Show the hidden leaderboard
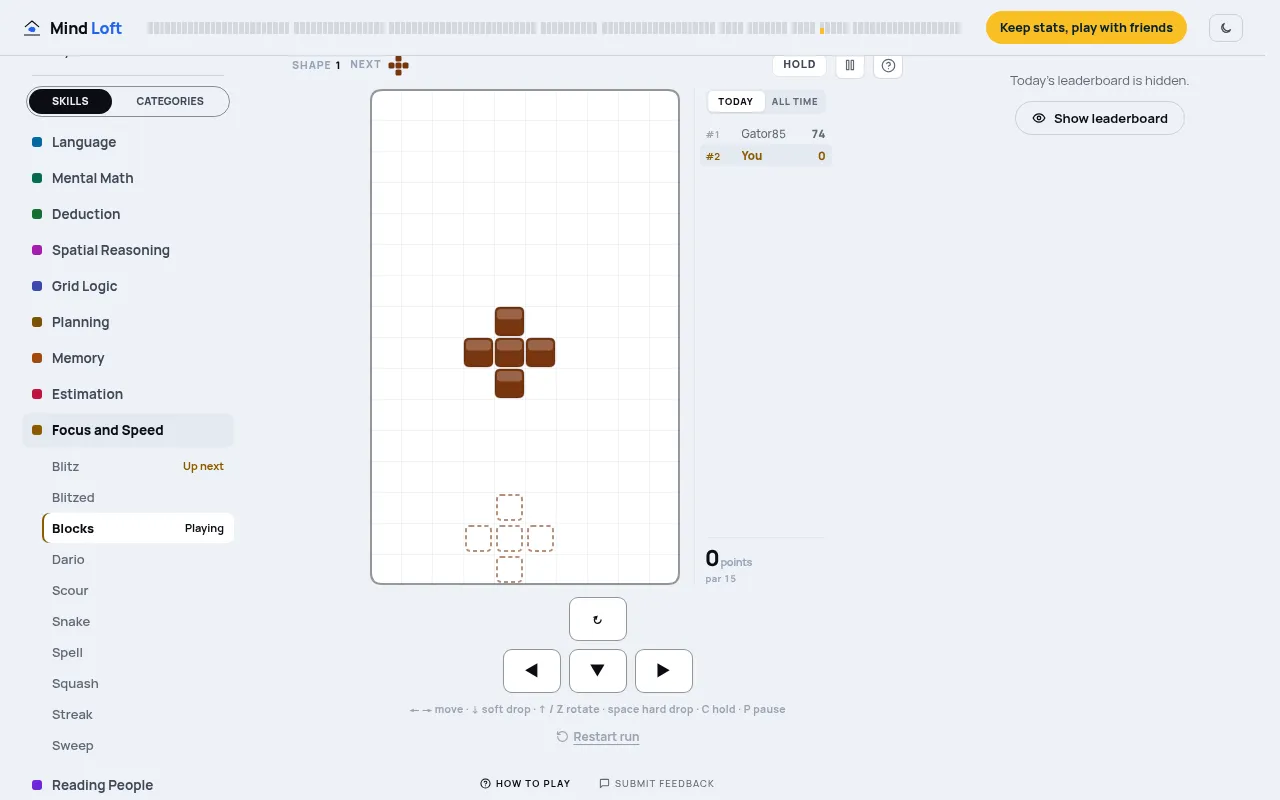This screenshot has height=800, width=1280. tap(1100, 118)
